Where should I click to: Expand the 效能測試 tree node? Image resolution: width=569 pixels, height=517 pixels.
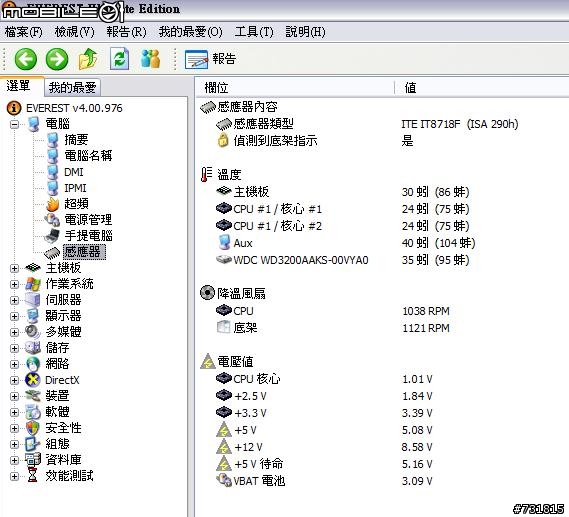[x=14, y=476]
